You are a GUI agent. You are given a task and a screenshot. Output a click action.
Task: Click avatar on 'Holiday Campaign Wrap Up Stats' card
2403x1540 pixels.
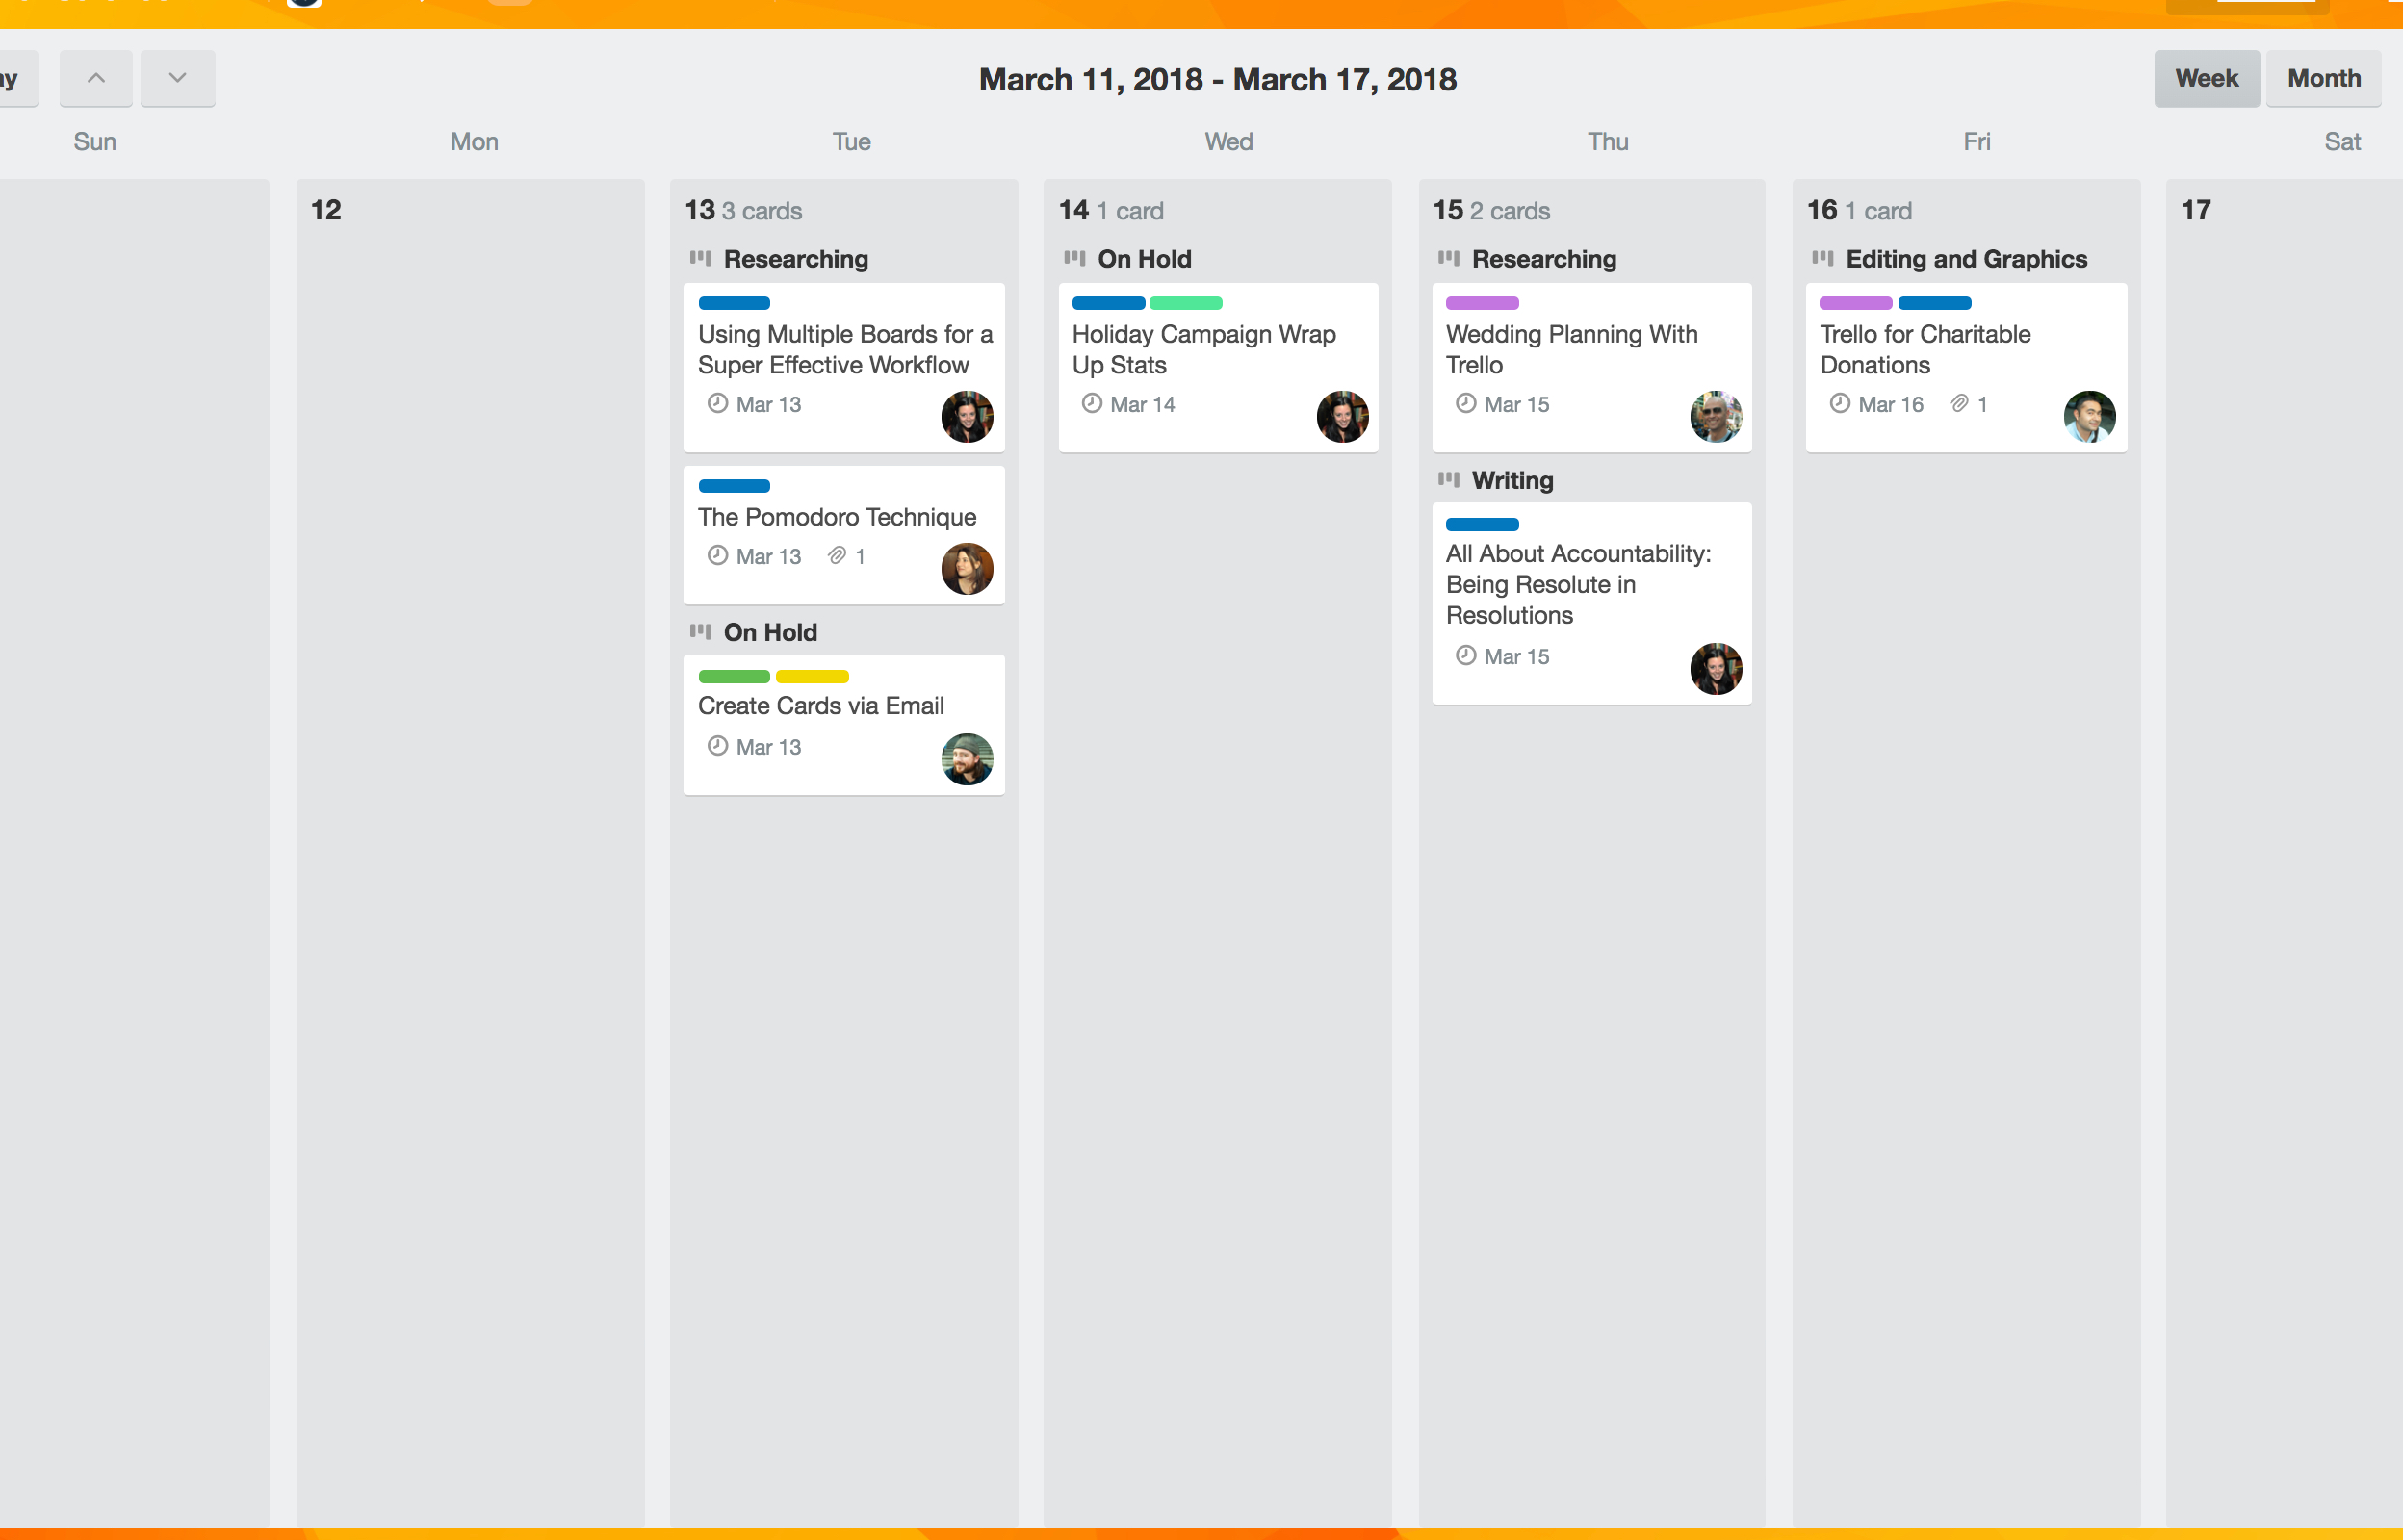[1342, 415]
